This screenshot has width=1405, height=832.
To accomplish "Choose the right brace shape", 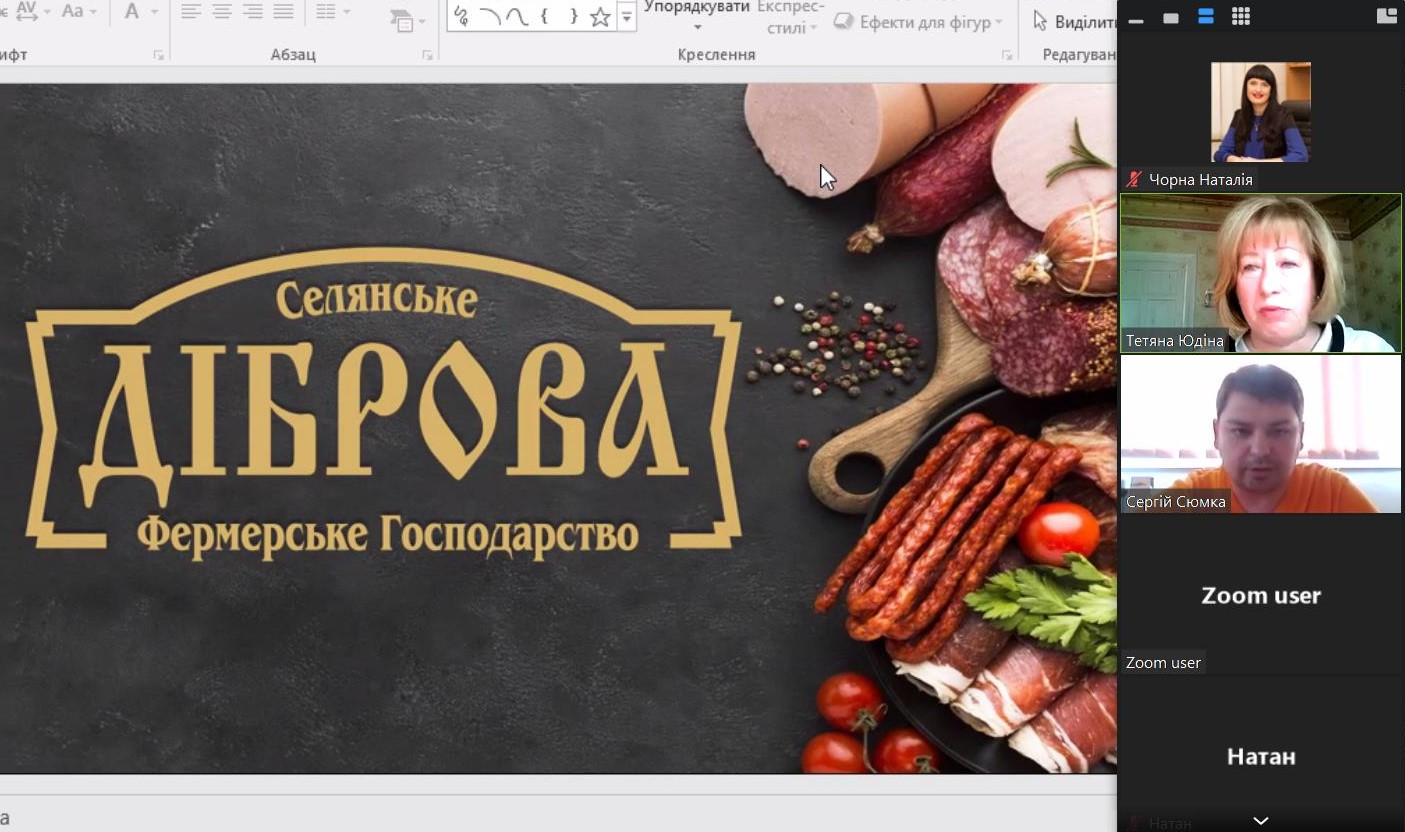I will [x=573, y=16].
